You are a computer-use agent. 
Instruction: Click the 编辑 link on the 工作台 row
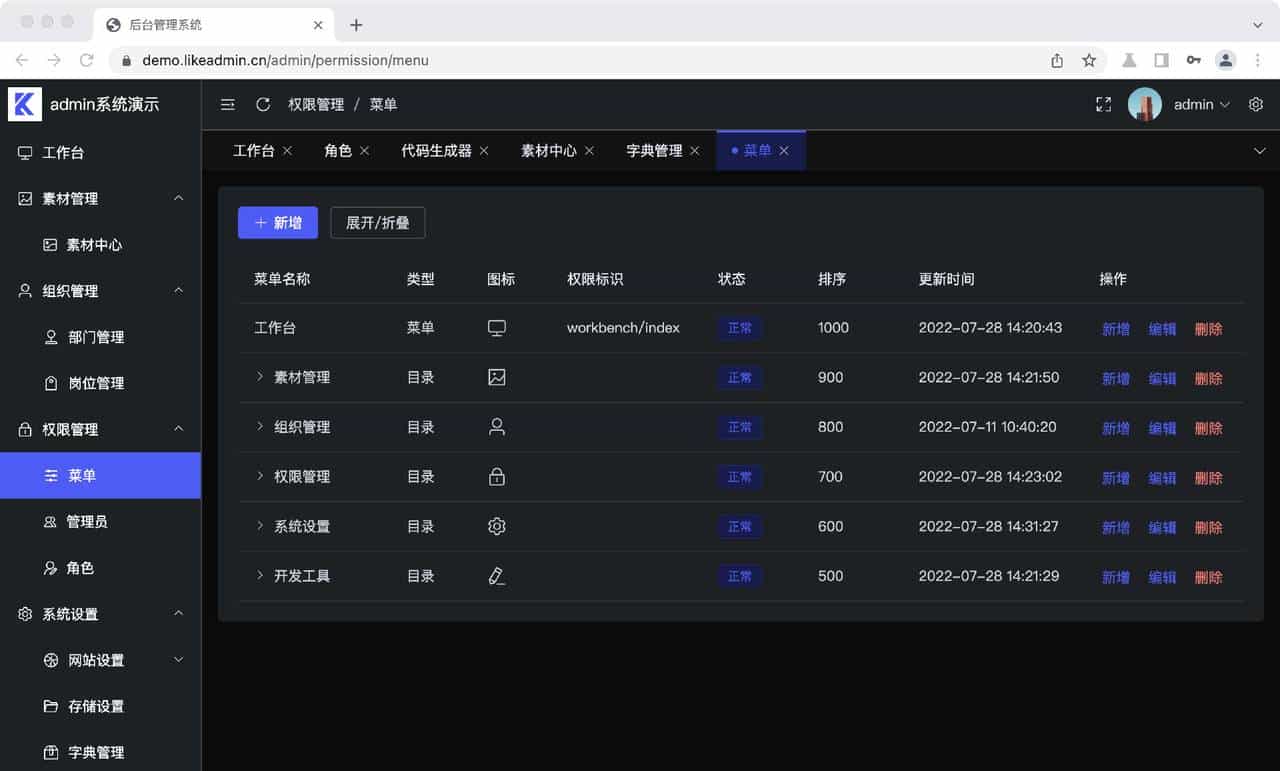pos(1162,328)
